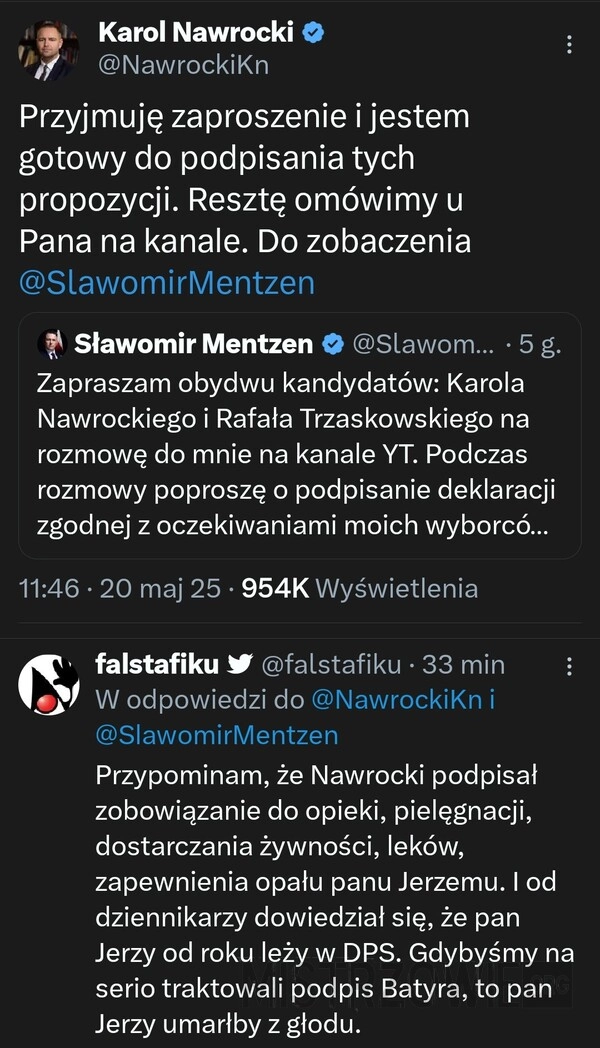
Task: Click the bird icon next to falstafiku
Action: (x=240, y=664)
